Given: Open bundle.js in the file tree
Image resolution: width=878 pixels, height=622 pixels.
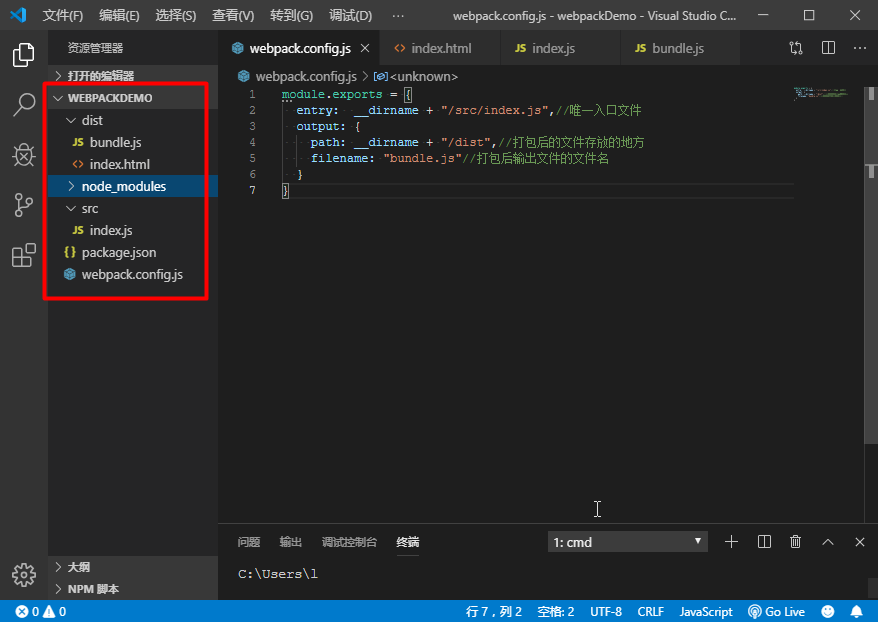Looking at the screenshot, I should (133, 142).
